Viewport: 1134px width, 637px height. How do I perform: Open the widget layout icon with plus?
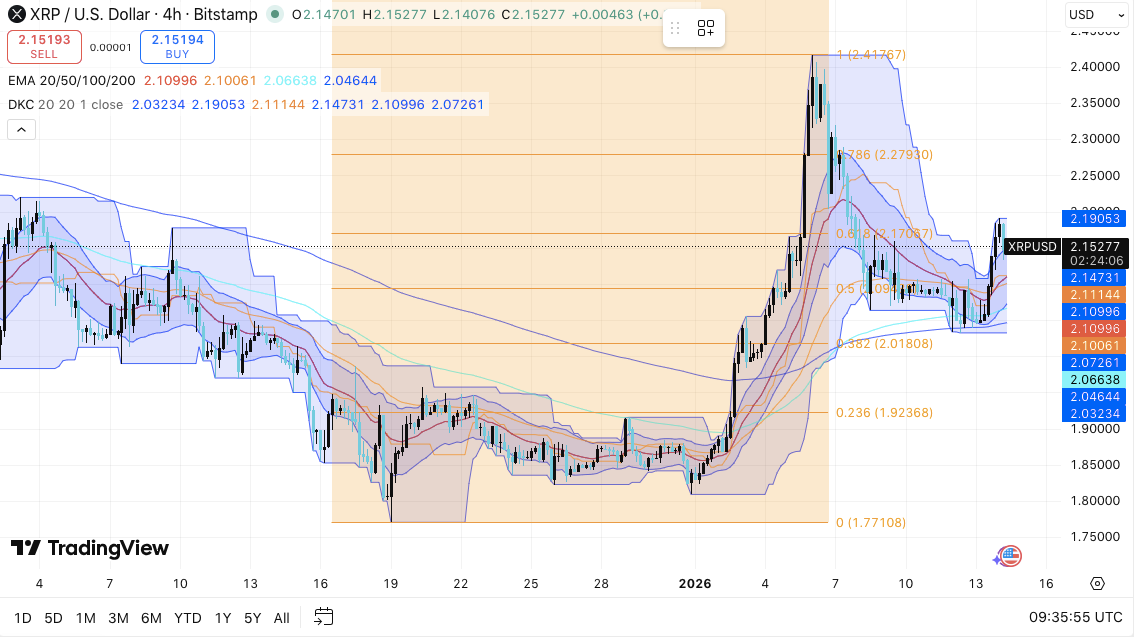click(x=706, y=29)
